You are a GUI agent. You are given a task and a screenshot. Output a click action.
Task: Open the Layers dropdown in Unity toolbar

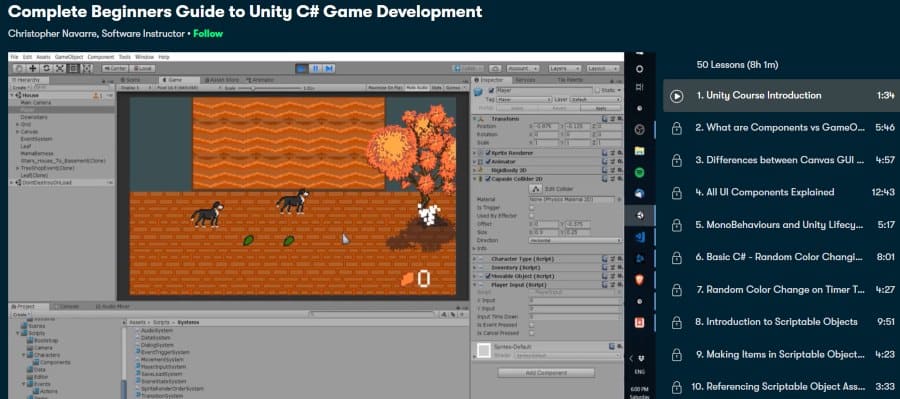[x=564, y=68]
